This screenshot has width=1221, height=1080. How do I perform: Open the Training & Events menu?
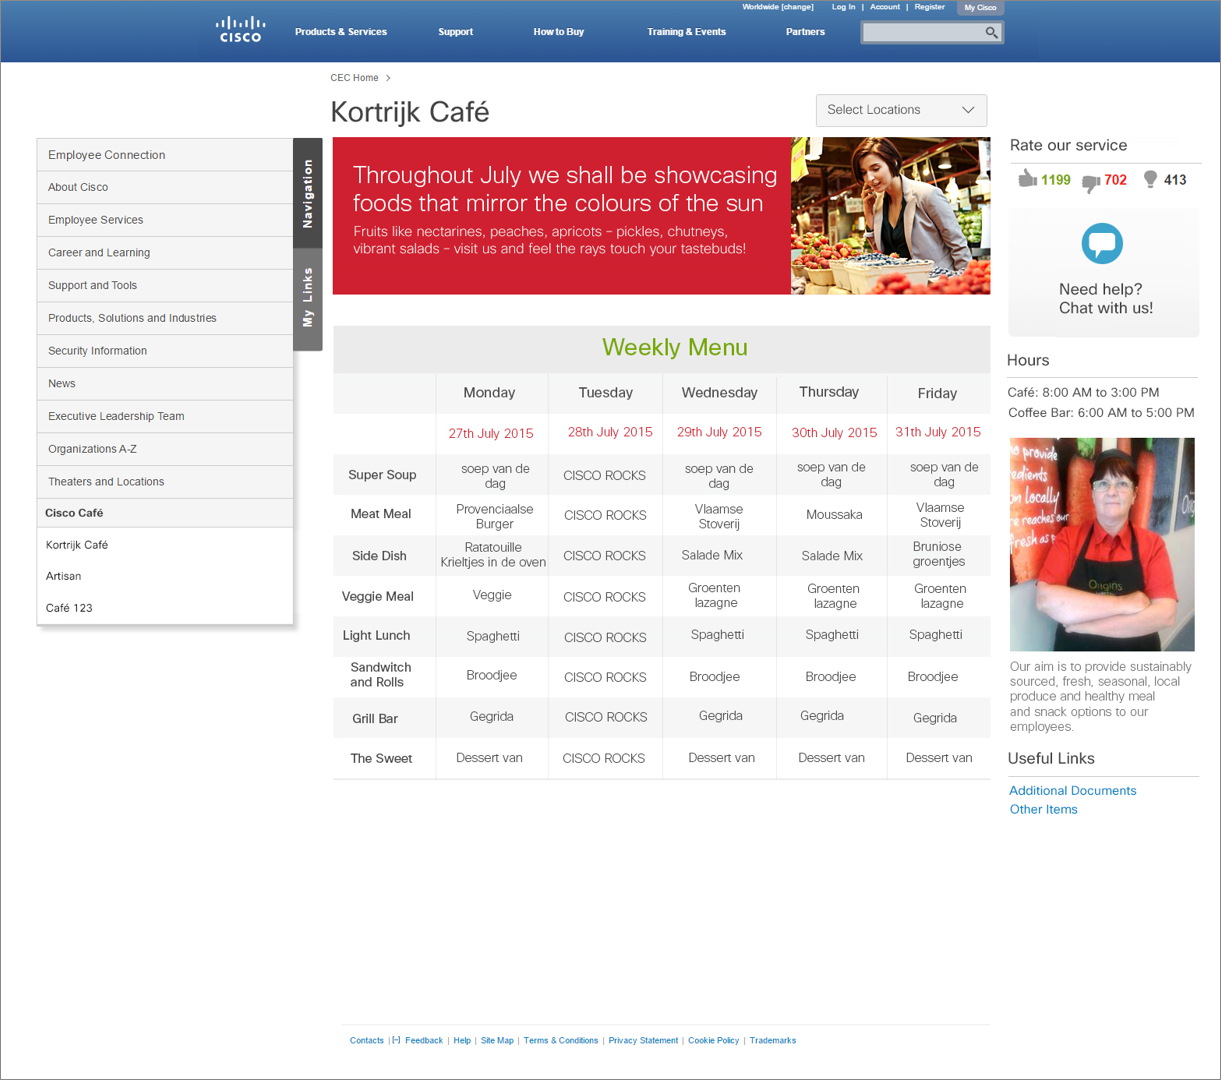point(686,32)
